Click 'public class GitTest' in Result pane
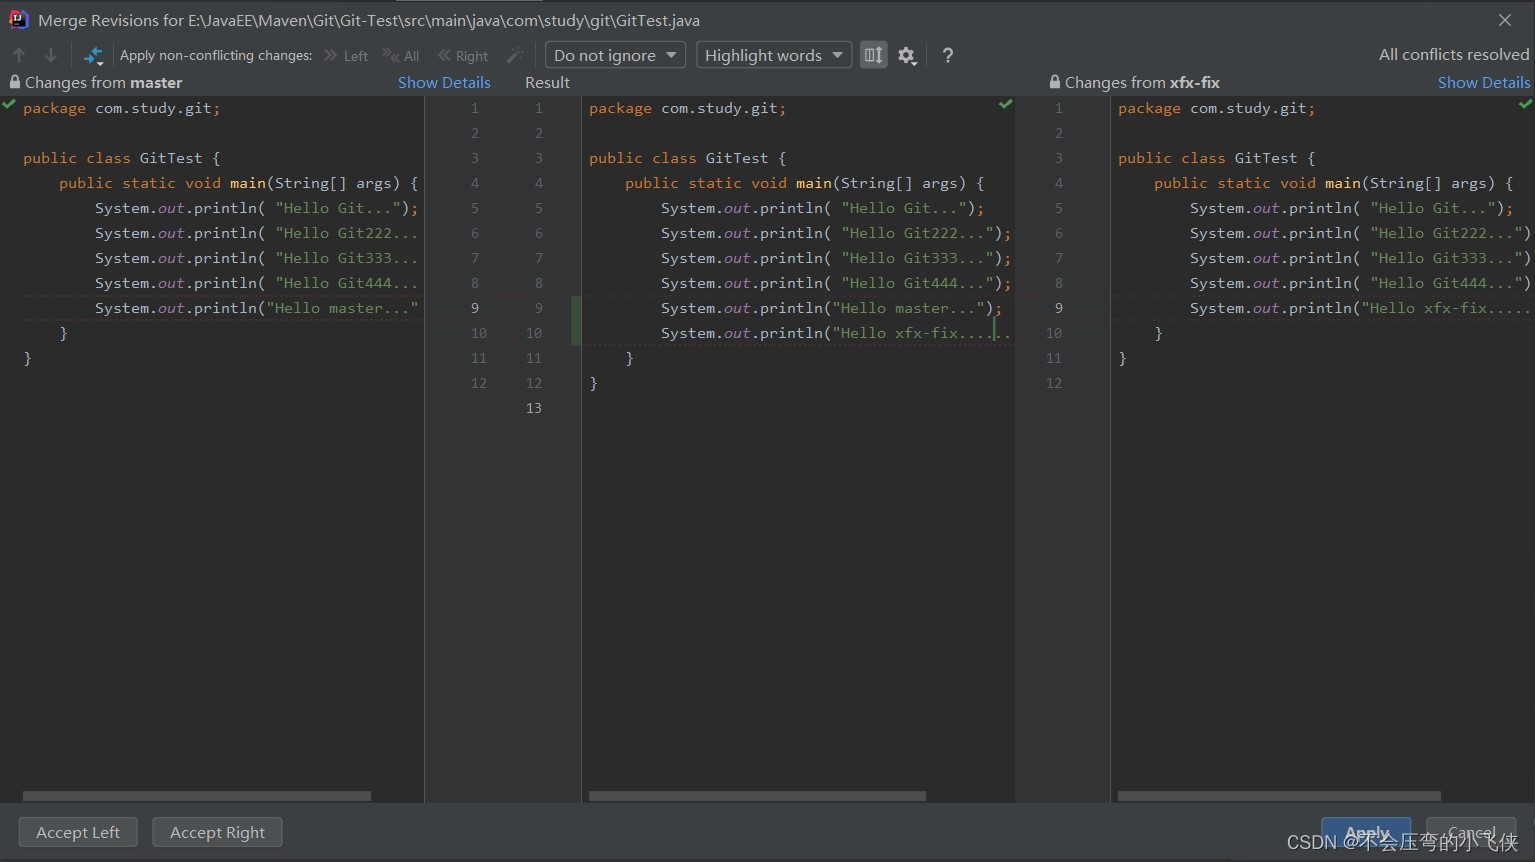The height and width of the screenshot is (862, 1535). pos(687,158)
